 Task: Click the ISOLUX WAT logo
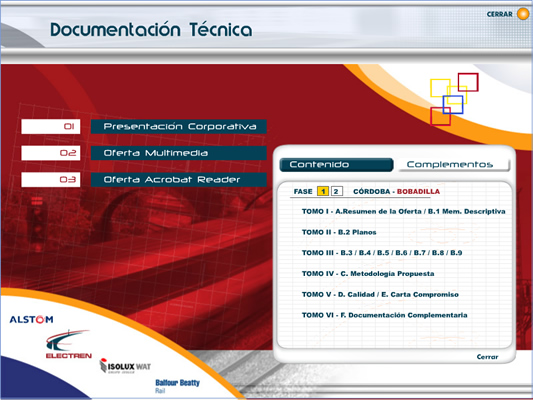[x=125, y=366]
